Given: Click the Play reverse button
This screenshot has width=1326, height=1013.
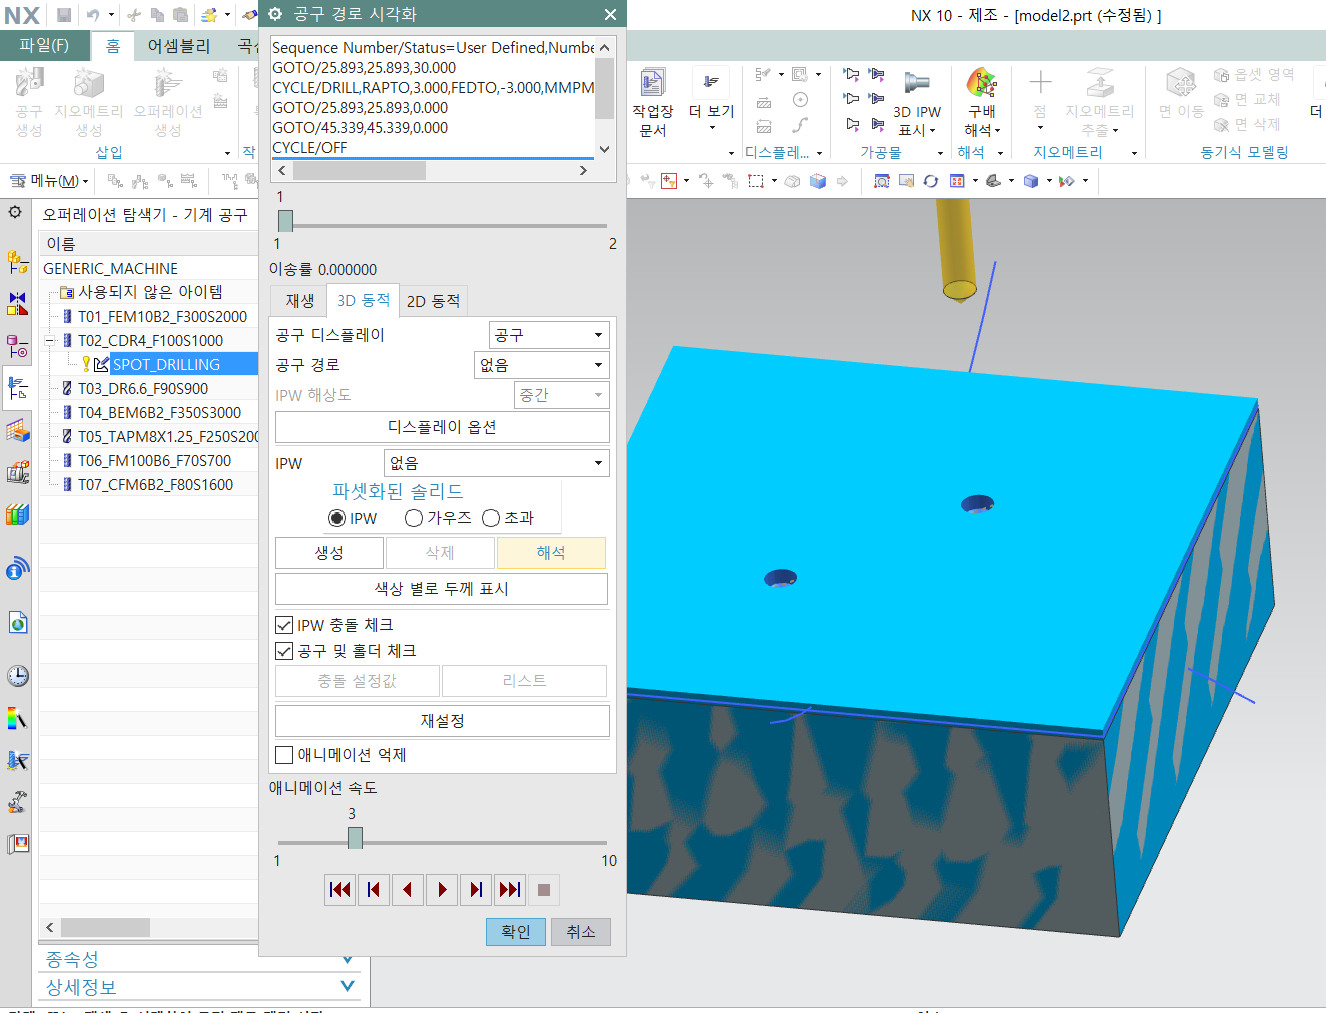Looking at the screenshot, I should (x=408, y=890).
